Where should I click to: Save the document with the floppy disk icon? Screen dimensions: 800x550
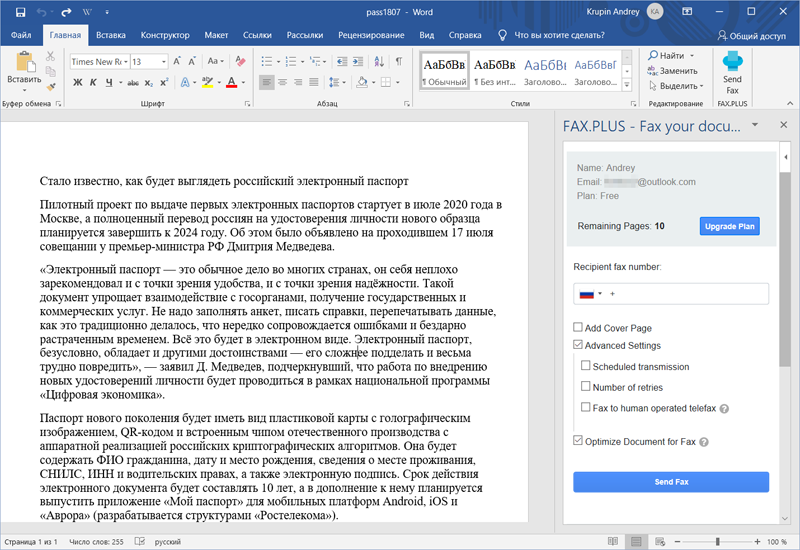[21, 11]
